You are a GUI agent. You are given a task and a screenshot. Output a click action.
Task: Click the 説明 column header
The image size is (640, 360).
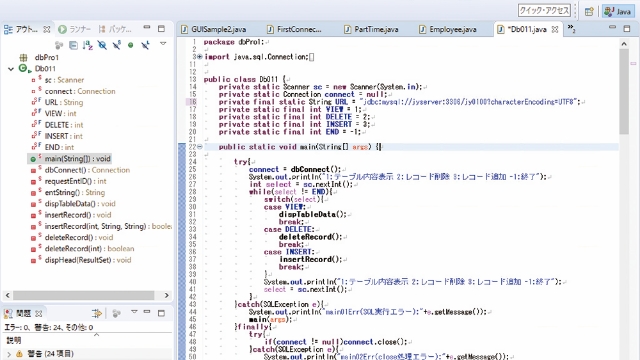click(x=13, y=340)
